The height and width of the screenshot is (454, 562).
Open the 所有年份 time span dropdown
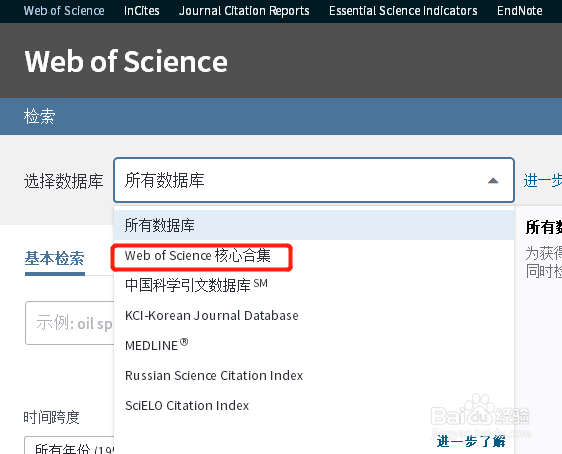69,445
